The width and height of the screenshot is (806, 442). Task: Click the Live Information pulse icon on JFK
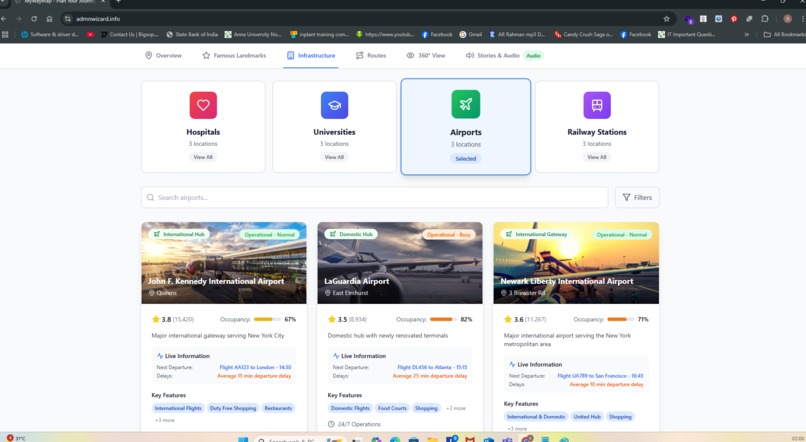point(160,356)
